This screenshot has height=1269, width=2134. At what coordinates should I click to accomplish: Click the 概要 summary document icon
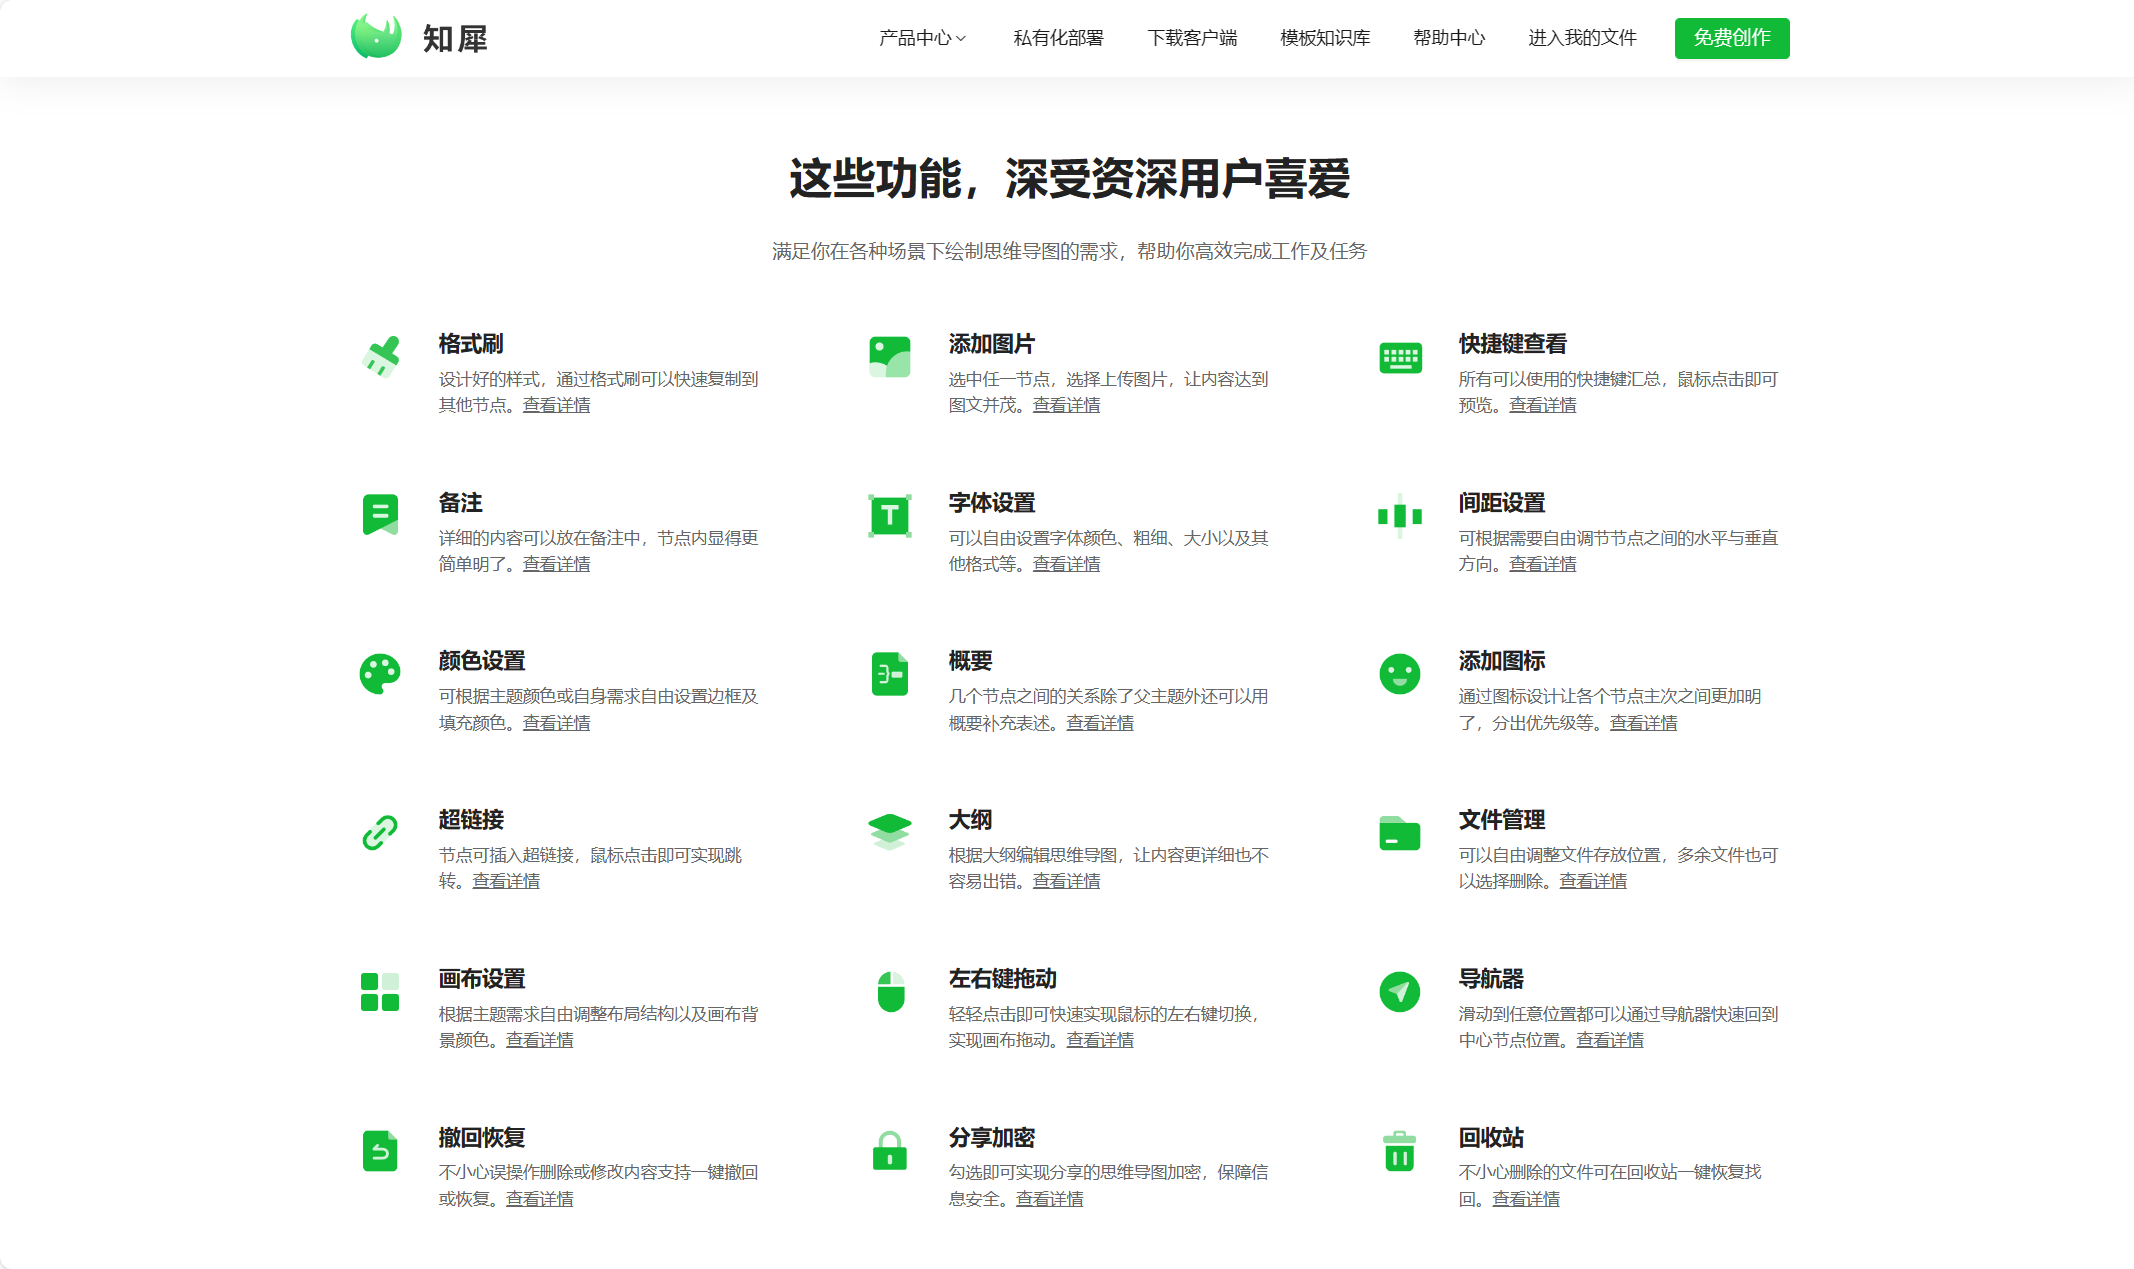pos(890,674)
